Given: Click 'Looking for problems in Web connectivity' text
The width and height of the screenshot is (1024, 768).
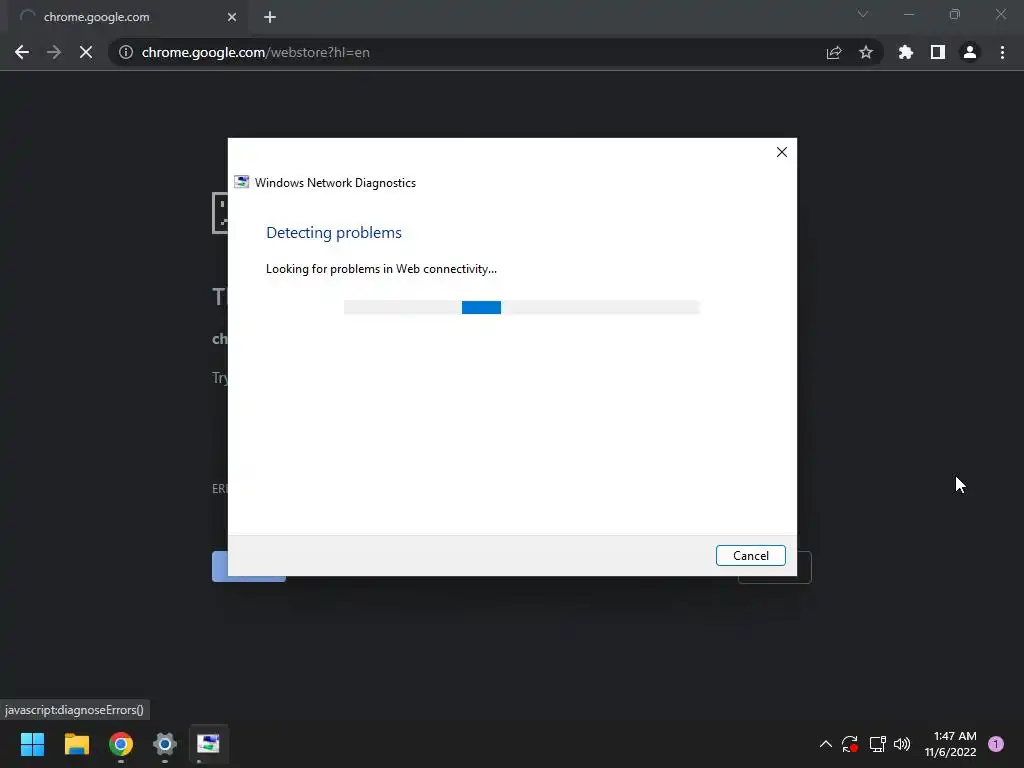Looking at the screenshot, I should coord(381,269).
